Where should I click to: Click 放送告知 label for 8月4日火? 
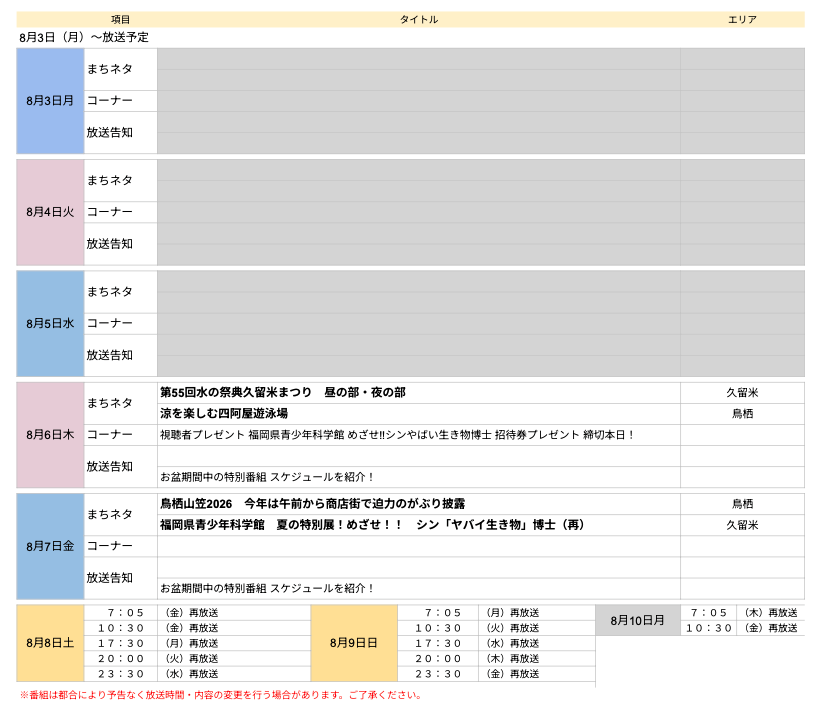(x=110, y=244)
